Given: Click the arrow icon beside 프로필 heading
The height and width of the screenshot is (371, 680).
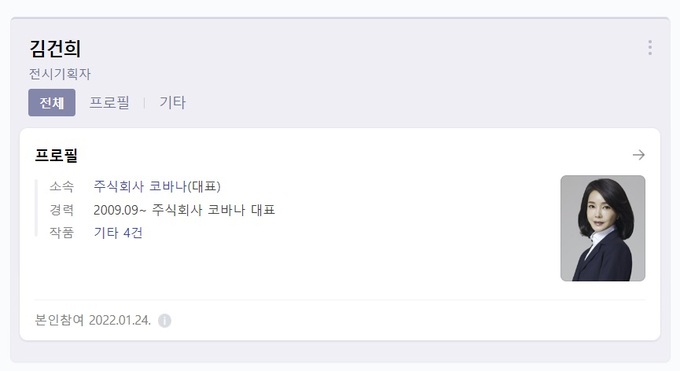Looking at the screenshot, I should [x=638, y=155].
